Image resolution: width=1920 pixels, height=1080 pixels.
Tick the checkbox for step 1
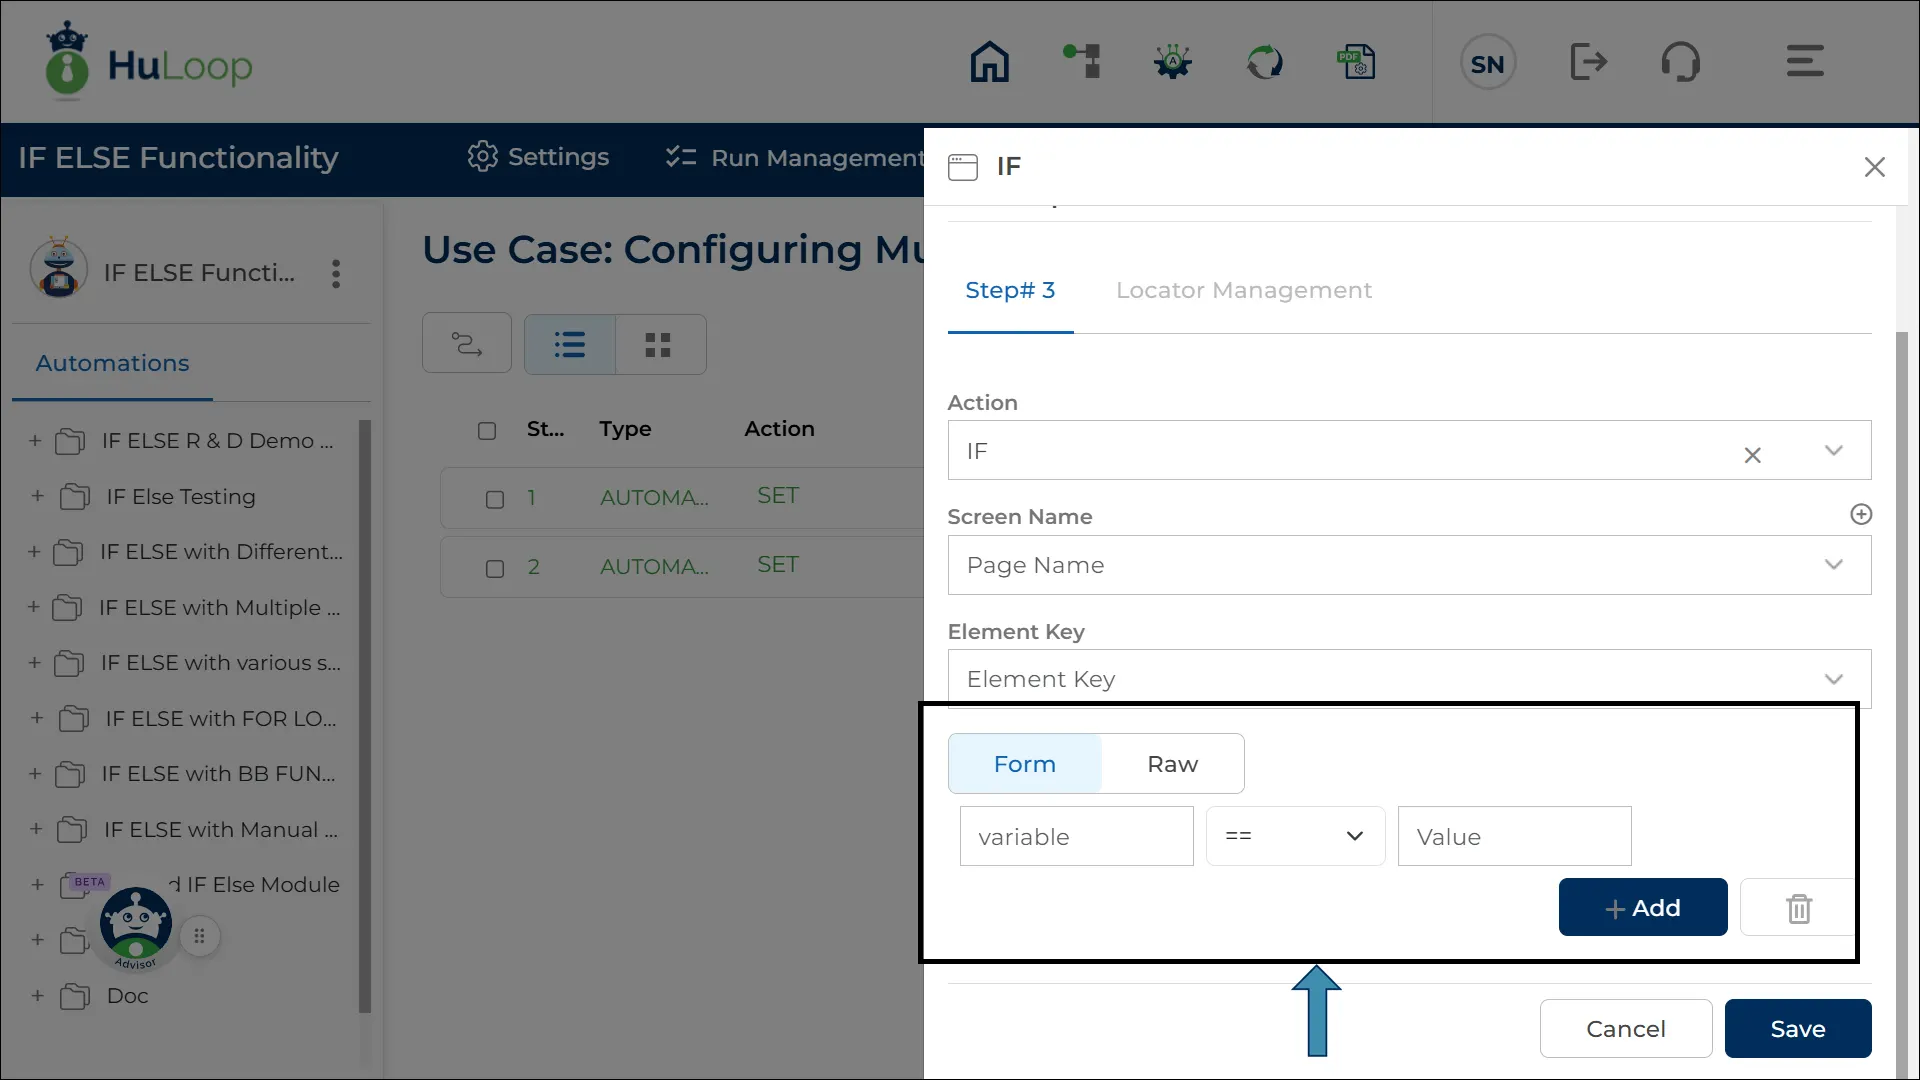pos(495,499)
